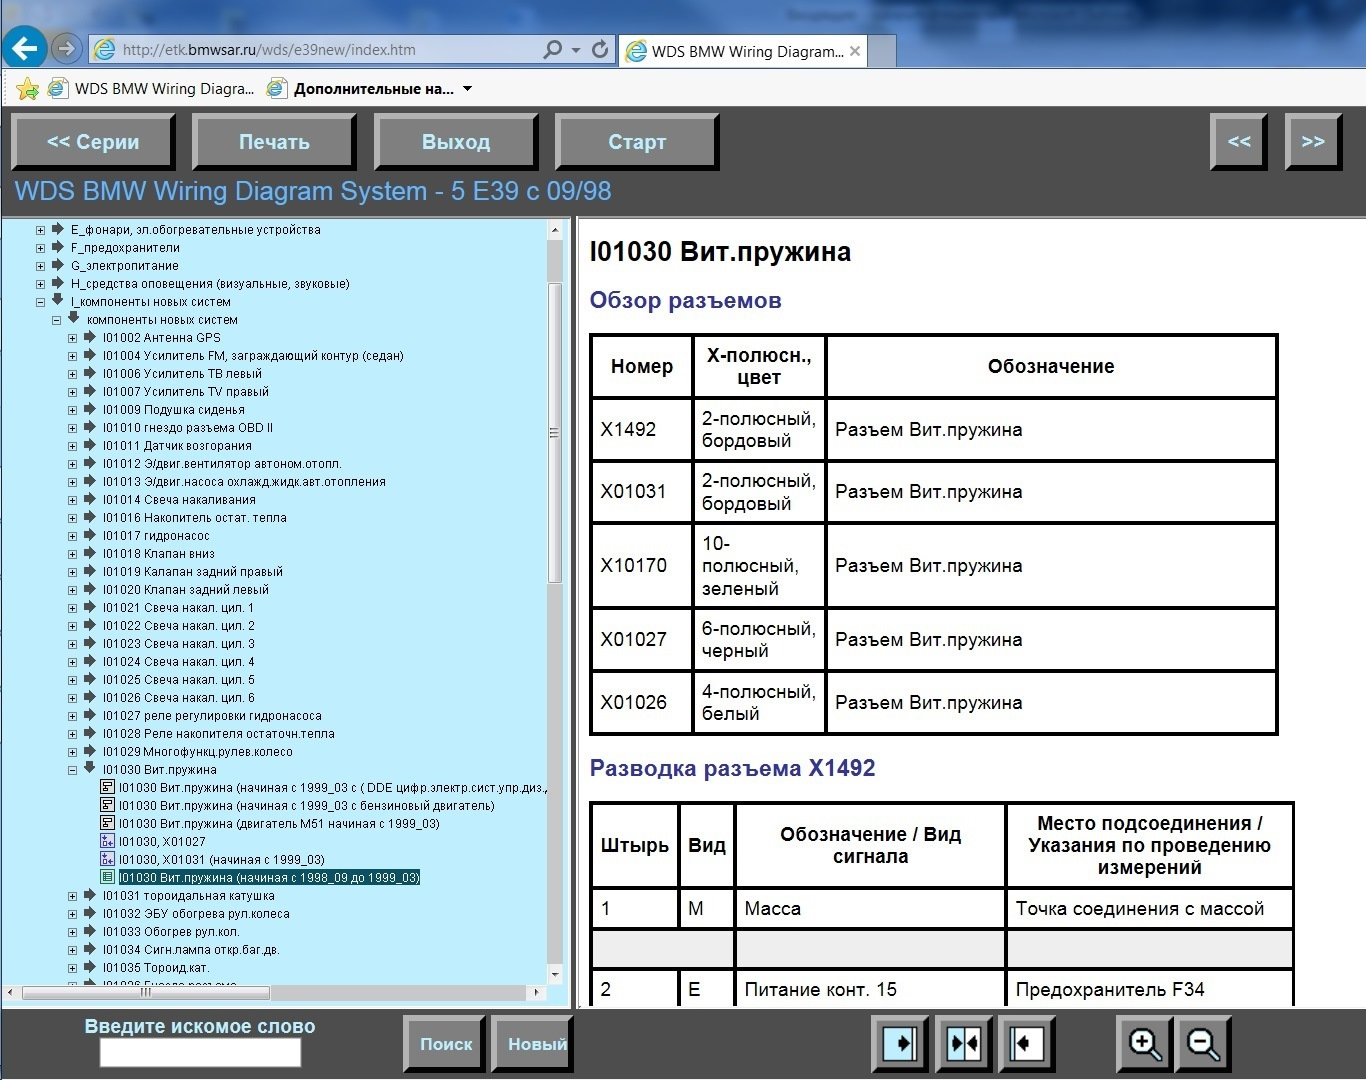
Task: Click the zoom in magnifier button
Action: coord(1144,1044)
